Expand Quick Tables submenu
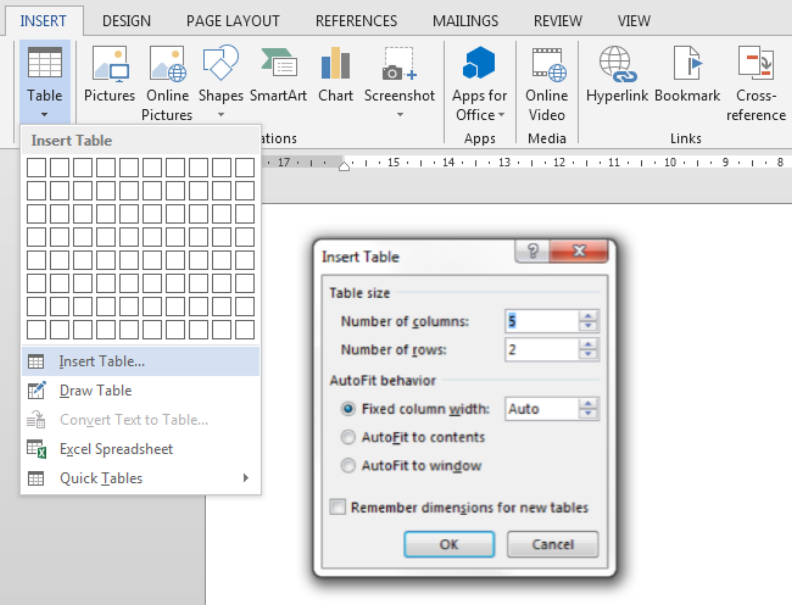Image resolution: width=792 pixels, height=605 pixels. (140, 478)
